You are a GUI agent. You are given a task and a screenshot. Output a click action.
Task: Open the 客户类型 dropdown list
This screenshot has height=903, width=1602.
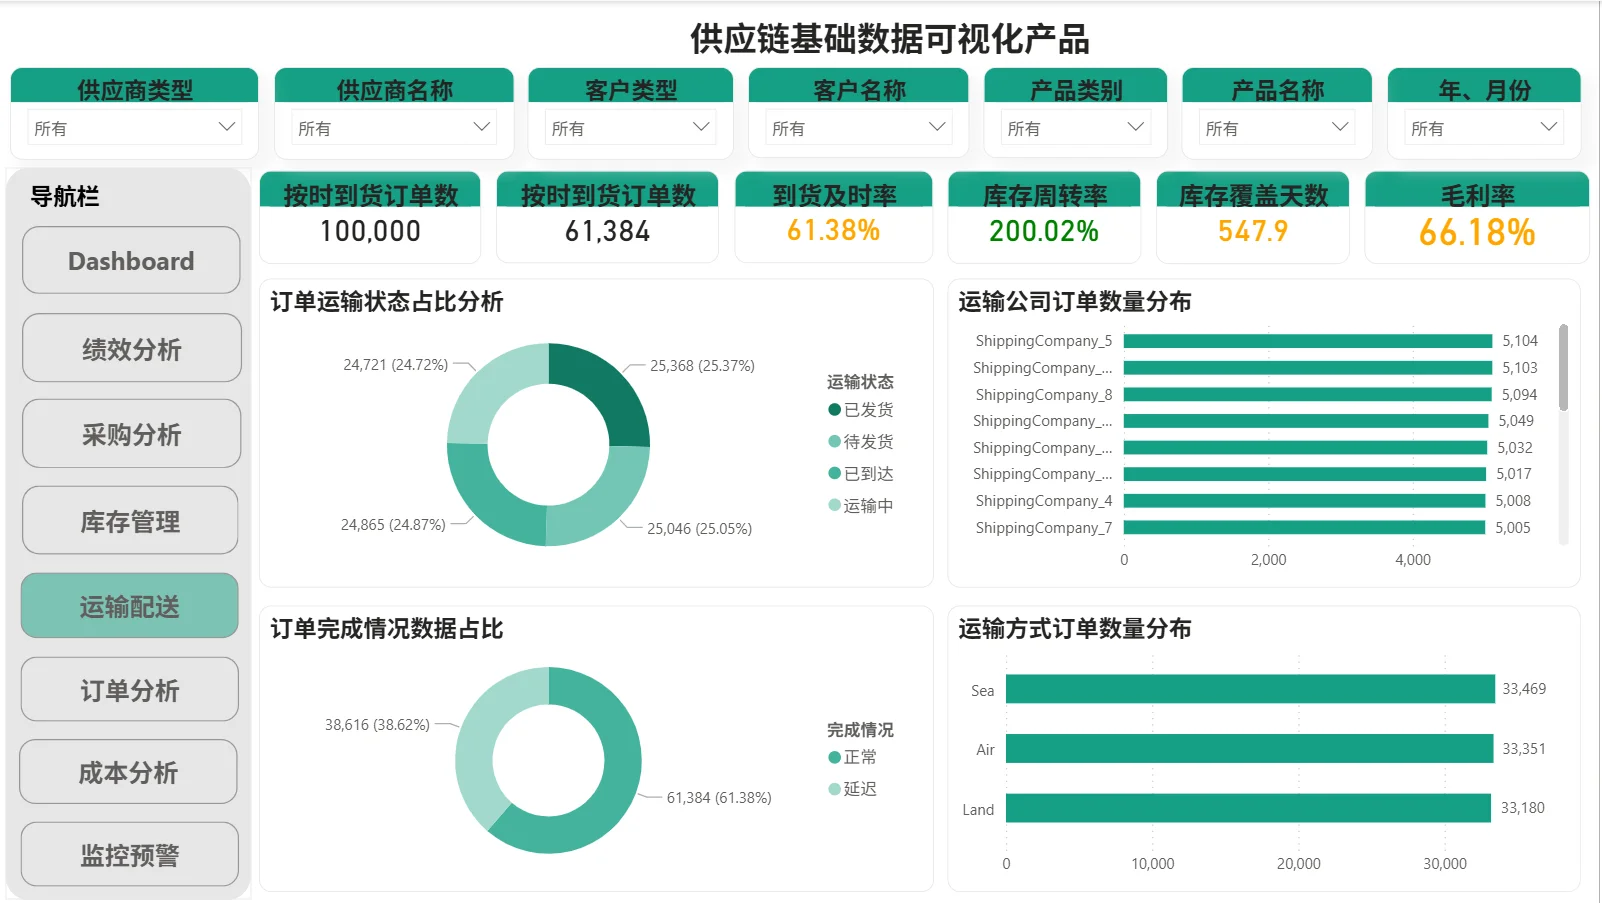pyautogui.click(x=630, y=128)
